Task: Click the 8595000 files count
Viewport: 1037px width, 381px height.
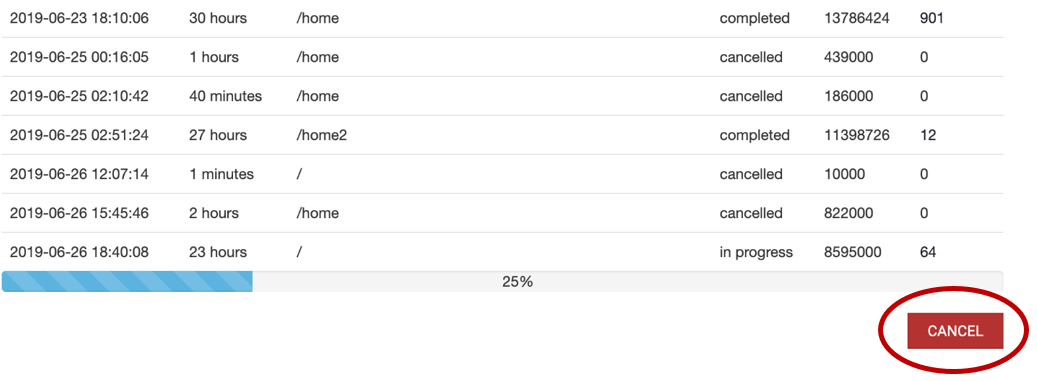Action: pos(853,253)
